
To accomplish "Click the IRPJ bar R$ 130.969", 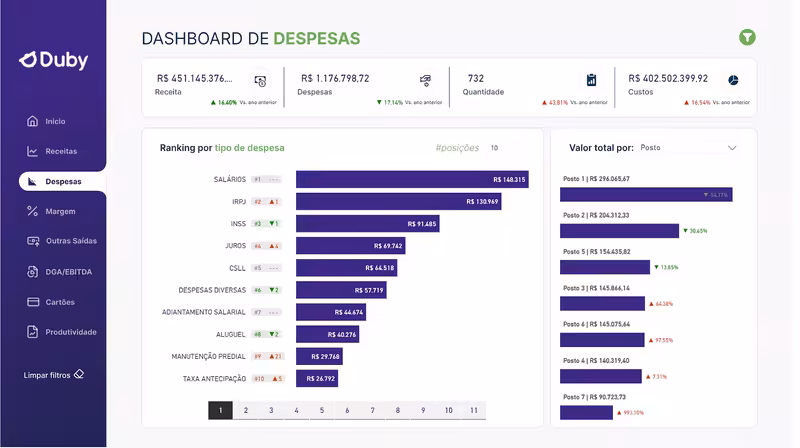I will coord(398,202).
